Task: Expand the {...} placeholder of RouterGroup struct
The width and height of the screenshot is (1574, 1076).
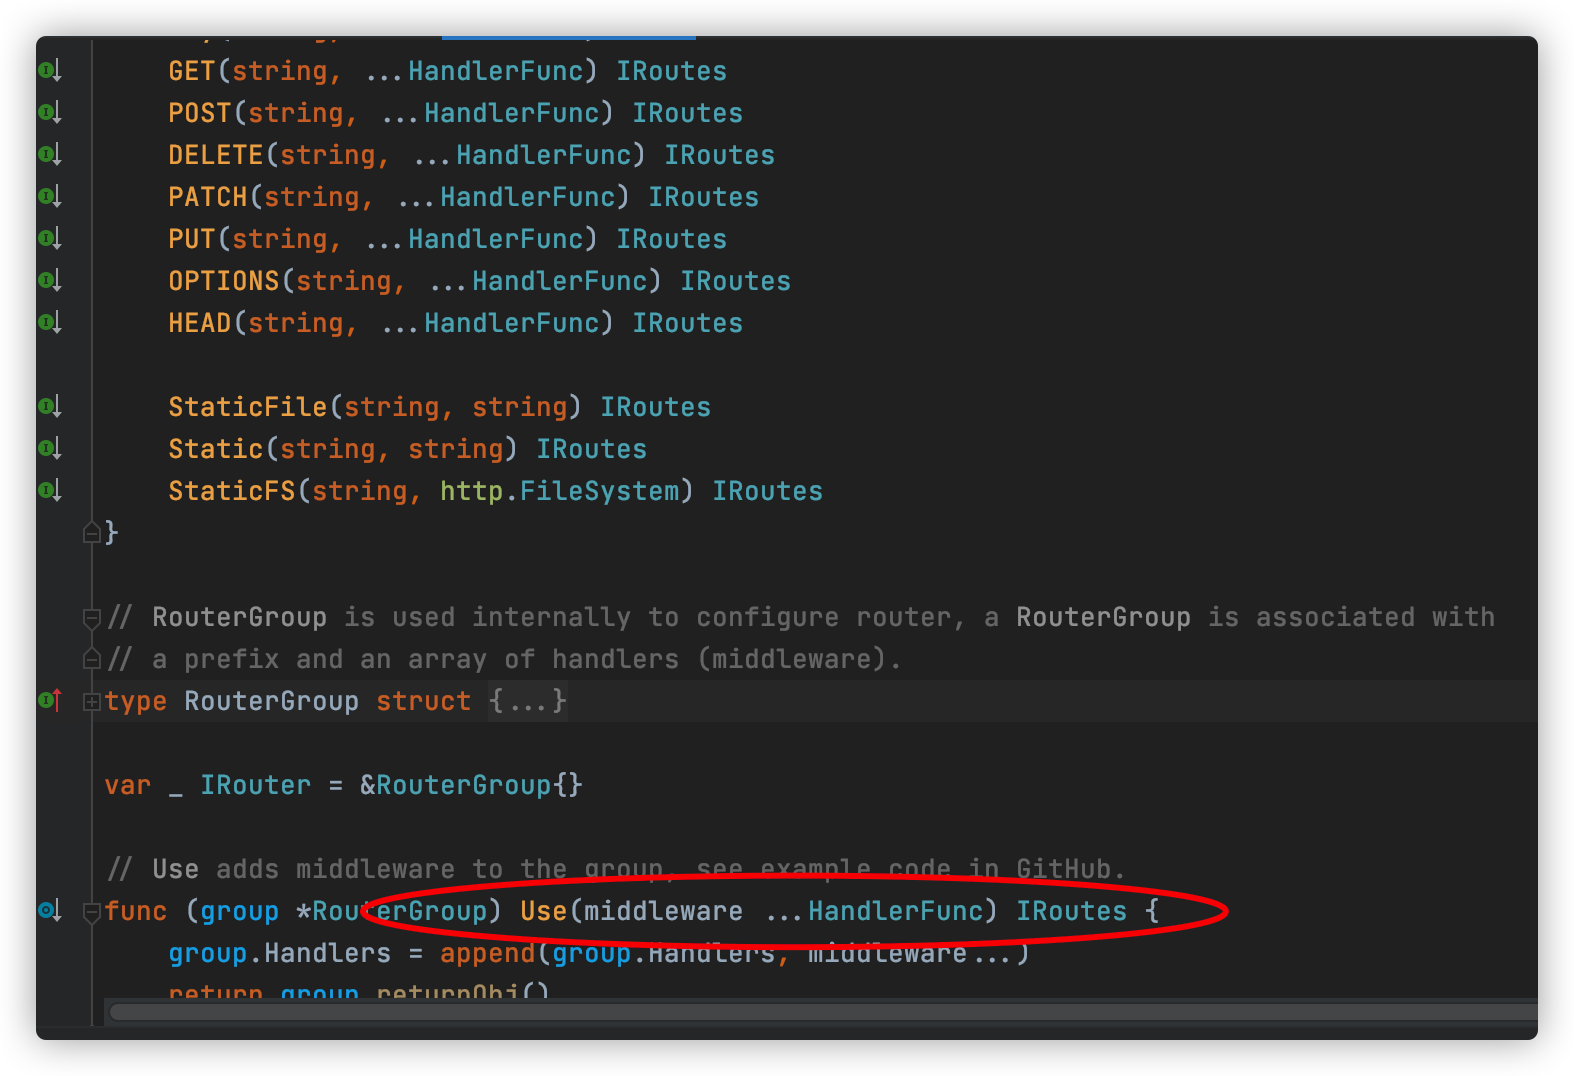Action: coord(528,701)
